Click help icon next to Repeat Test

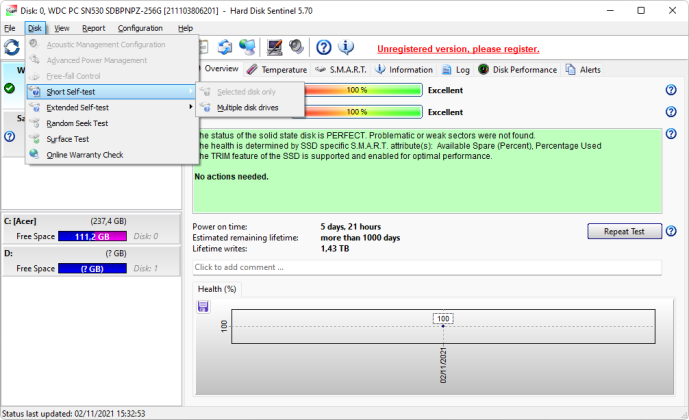click(671, 231)
